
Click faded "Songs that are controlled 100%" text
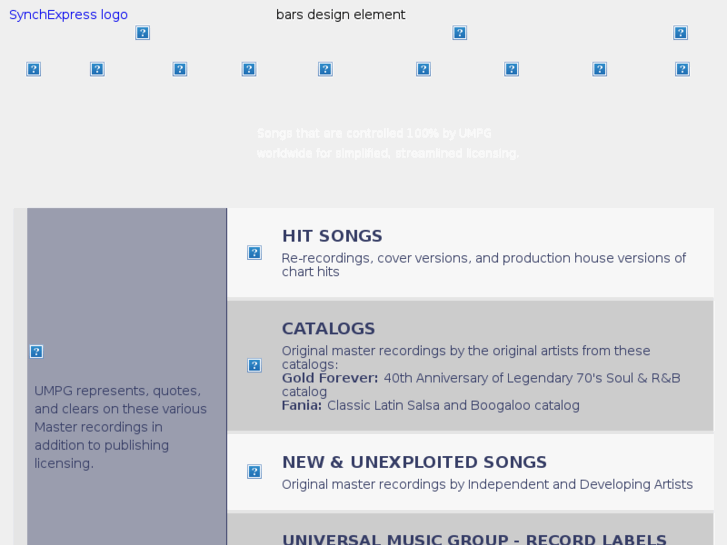[x=388, y=143]
